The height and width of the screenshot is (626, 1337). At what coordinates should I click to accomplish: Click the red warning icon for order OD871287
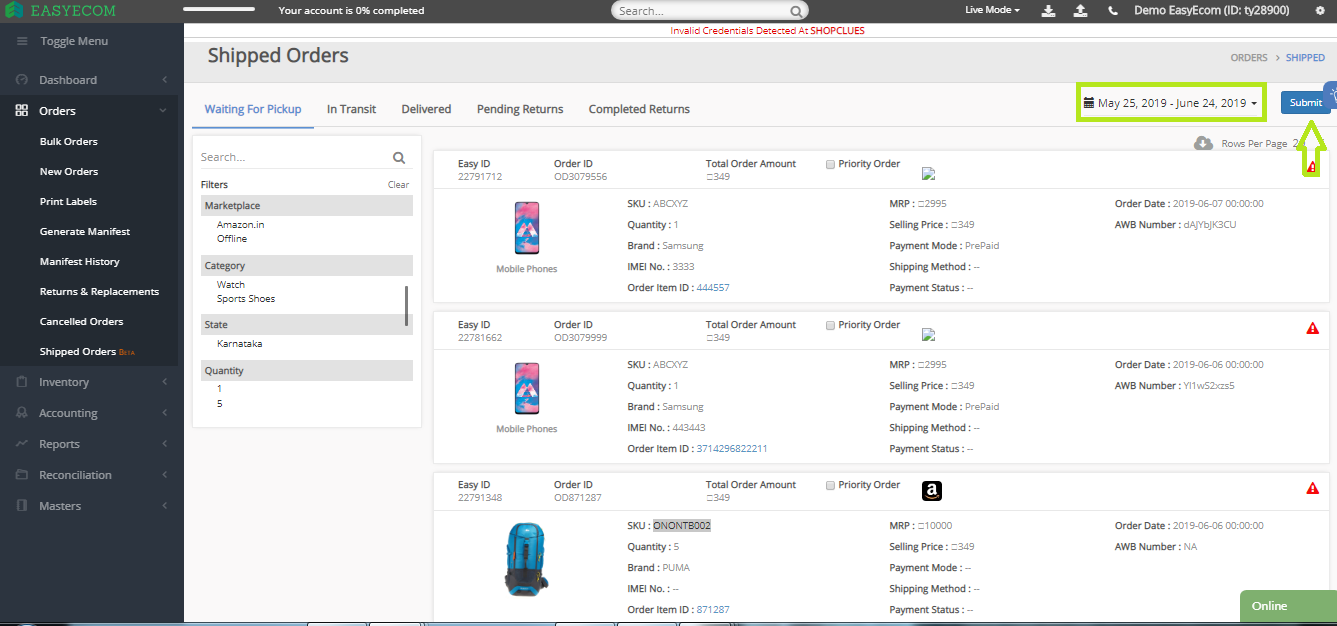(x=1313, y=488)
